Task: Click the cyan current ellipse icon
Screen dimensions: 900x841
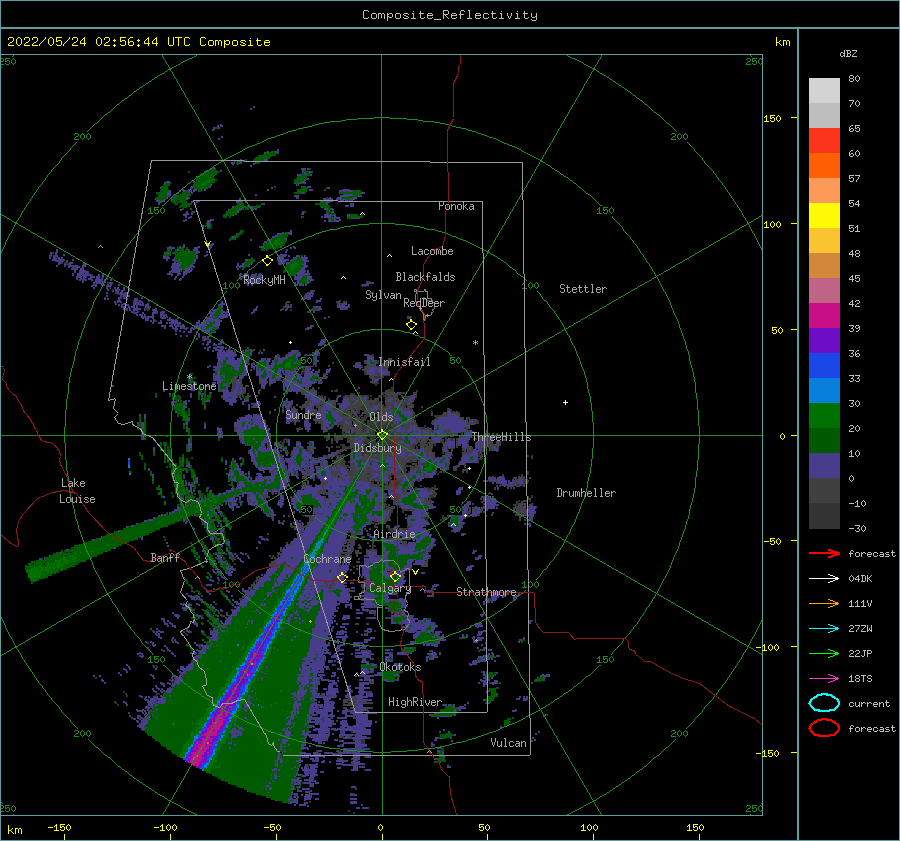Action: [824, 703]
